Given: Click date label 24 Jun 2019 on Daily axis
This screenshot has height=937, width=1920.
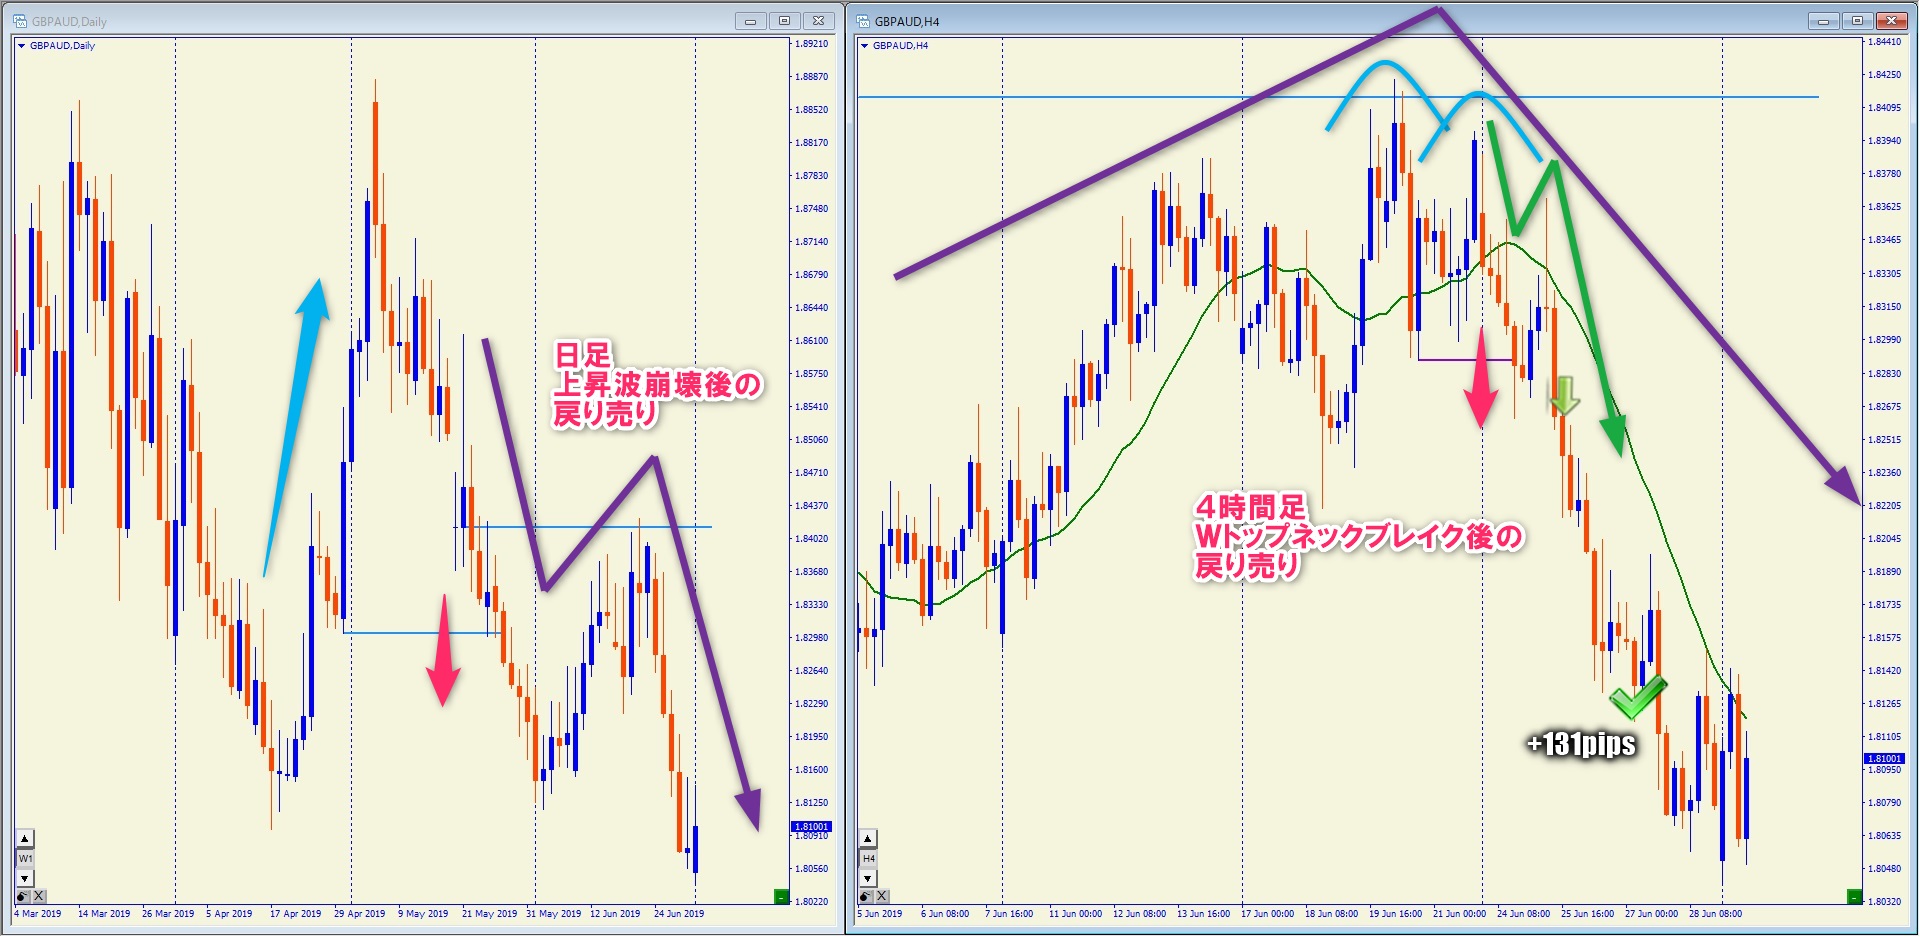Looking at the screenshot, I should coord(679,914).
